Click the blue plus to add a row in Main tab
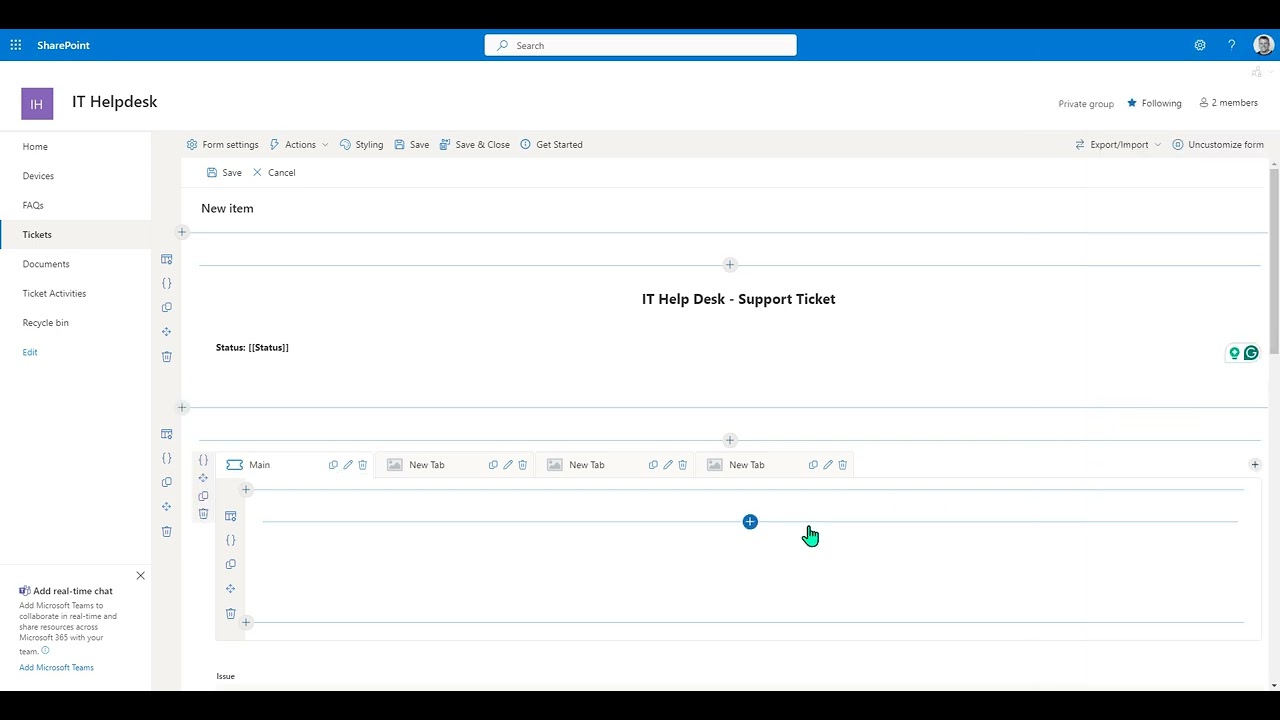Image resolution: width=1280 pixels, height=720 pixels. click(750, 522)
